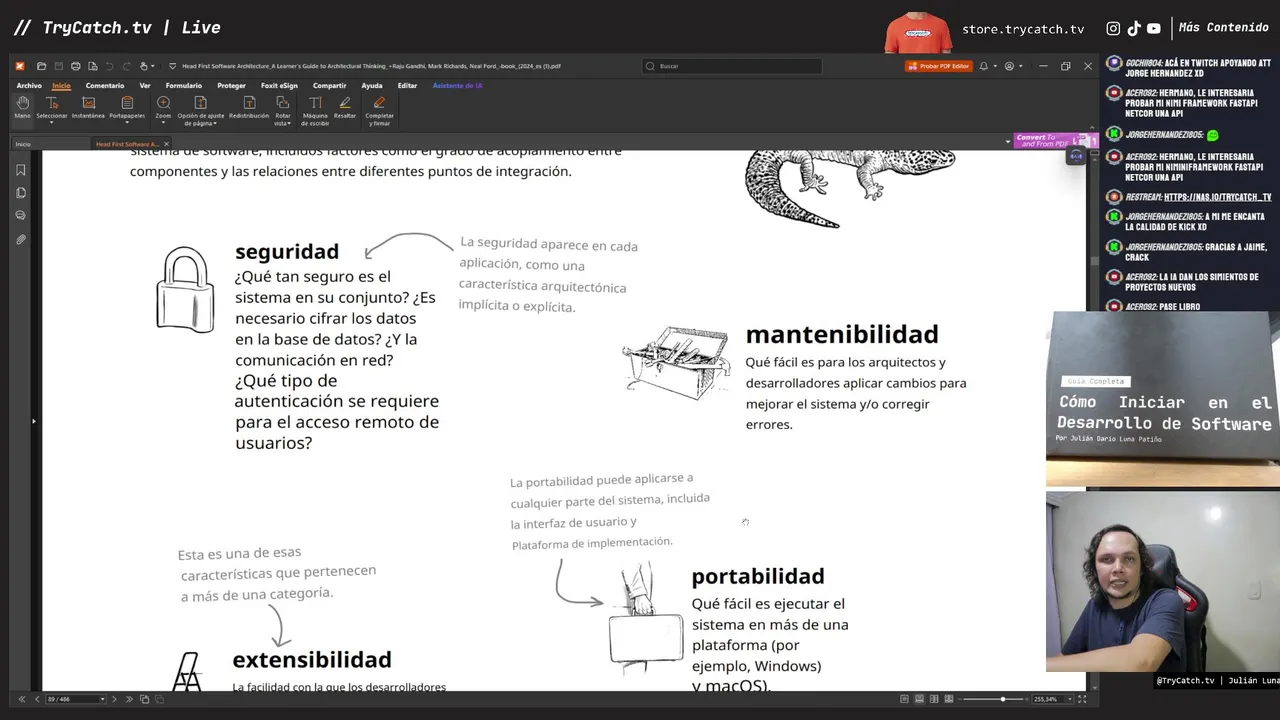Expand the left navigation panel arrow

point(33,421)
